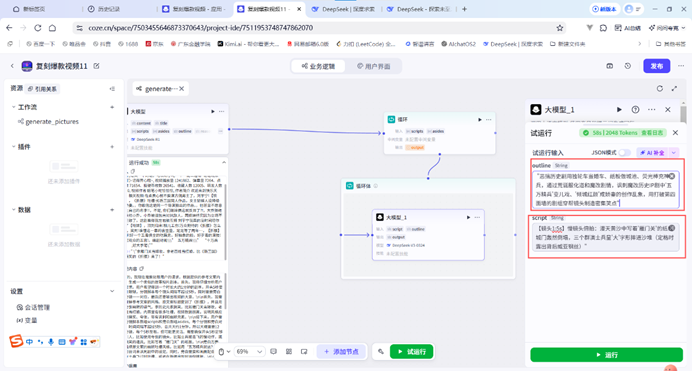Viewport: 692px width, 371px height.
Task: Open 变量 variables settings
Action: pos(27,320)
